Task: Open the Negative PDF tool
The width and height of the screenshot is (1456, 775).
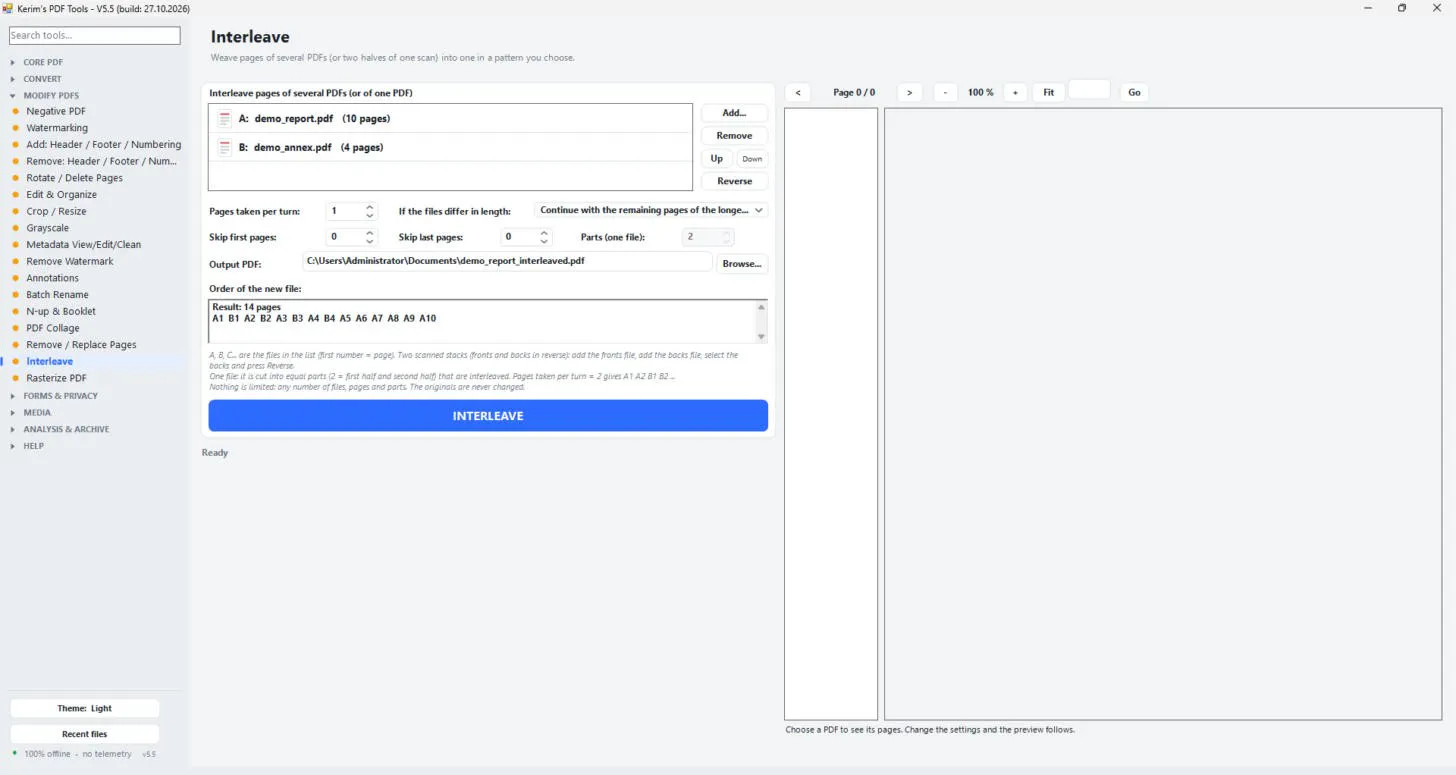Action: pyautogui.click(x=56, y=111)
